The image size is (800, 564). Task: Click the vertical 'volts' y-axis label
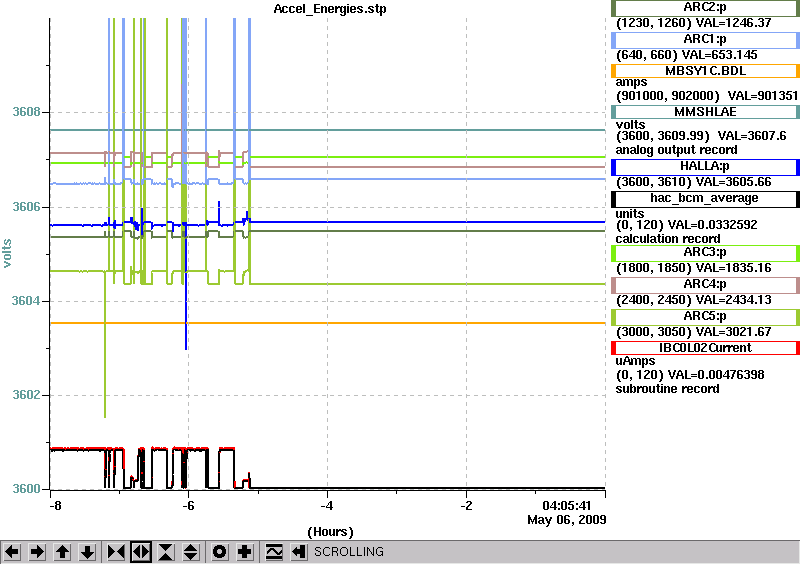point(7,253)
